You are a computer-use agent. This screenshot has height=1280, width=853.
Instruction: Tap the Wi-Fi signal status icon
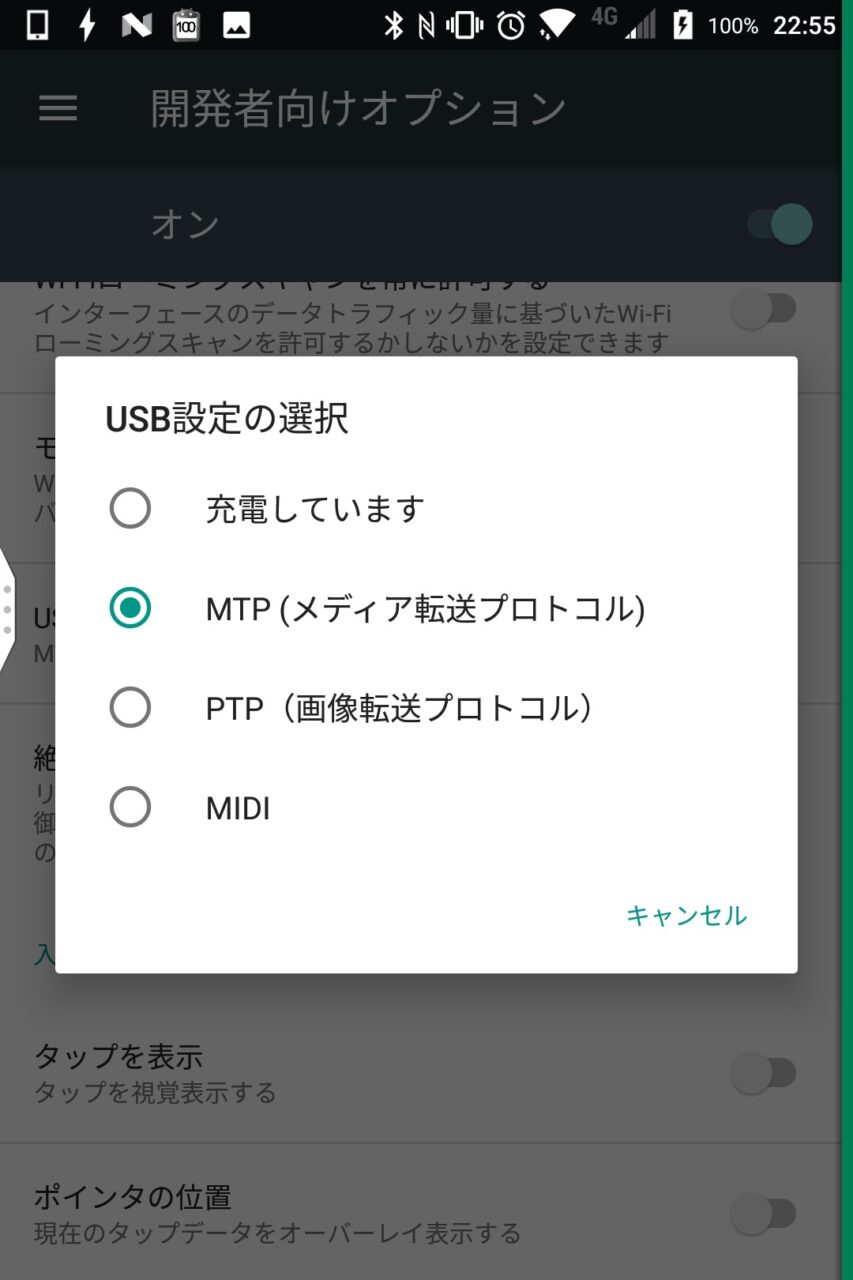tap(557, 25)
